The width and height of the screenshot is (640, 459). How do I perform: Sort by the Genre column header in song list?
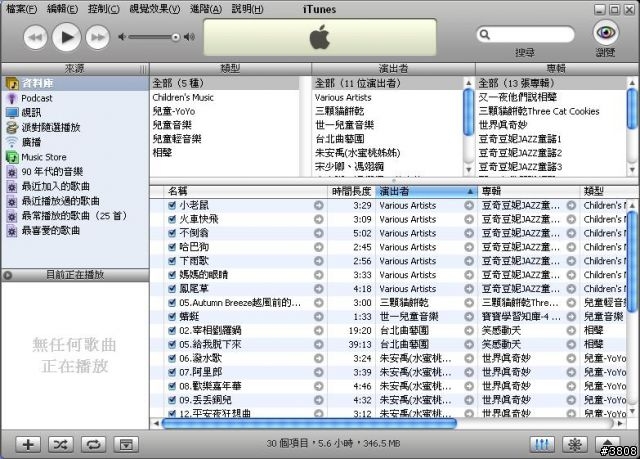pos(603,191)
